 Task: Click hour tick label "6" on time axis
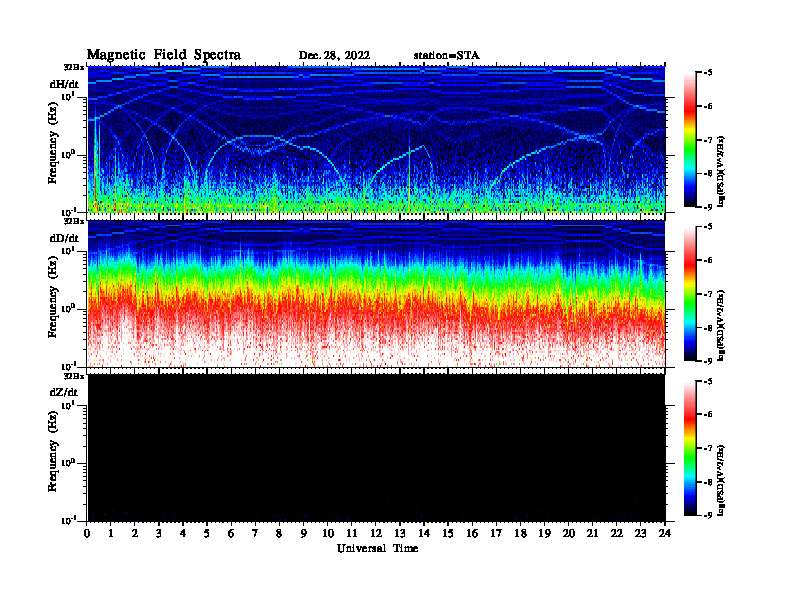(231, 533)
